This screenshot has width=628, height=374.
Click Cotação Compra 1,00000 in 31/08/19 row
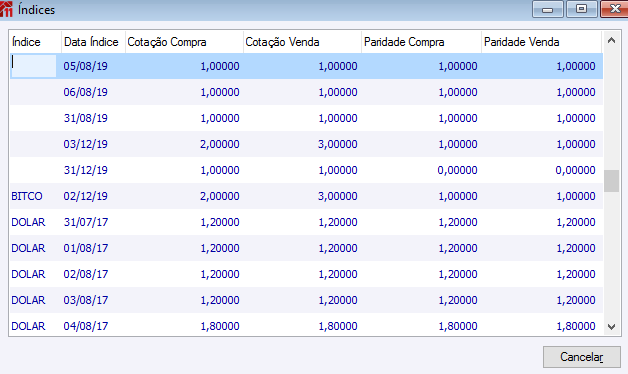point(220,118)
